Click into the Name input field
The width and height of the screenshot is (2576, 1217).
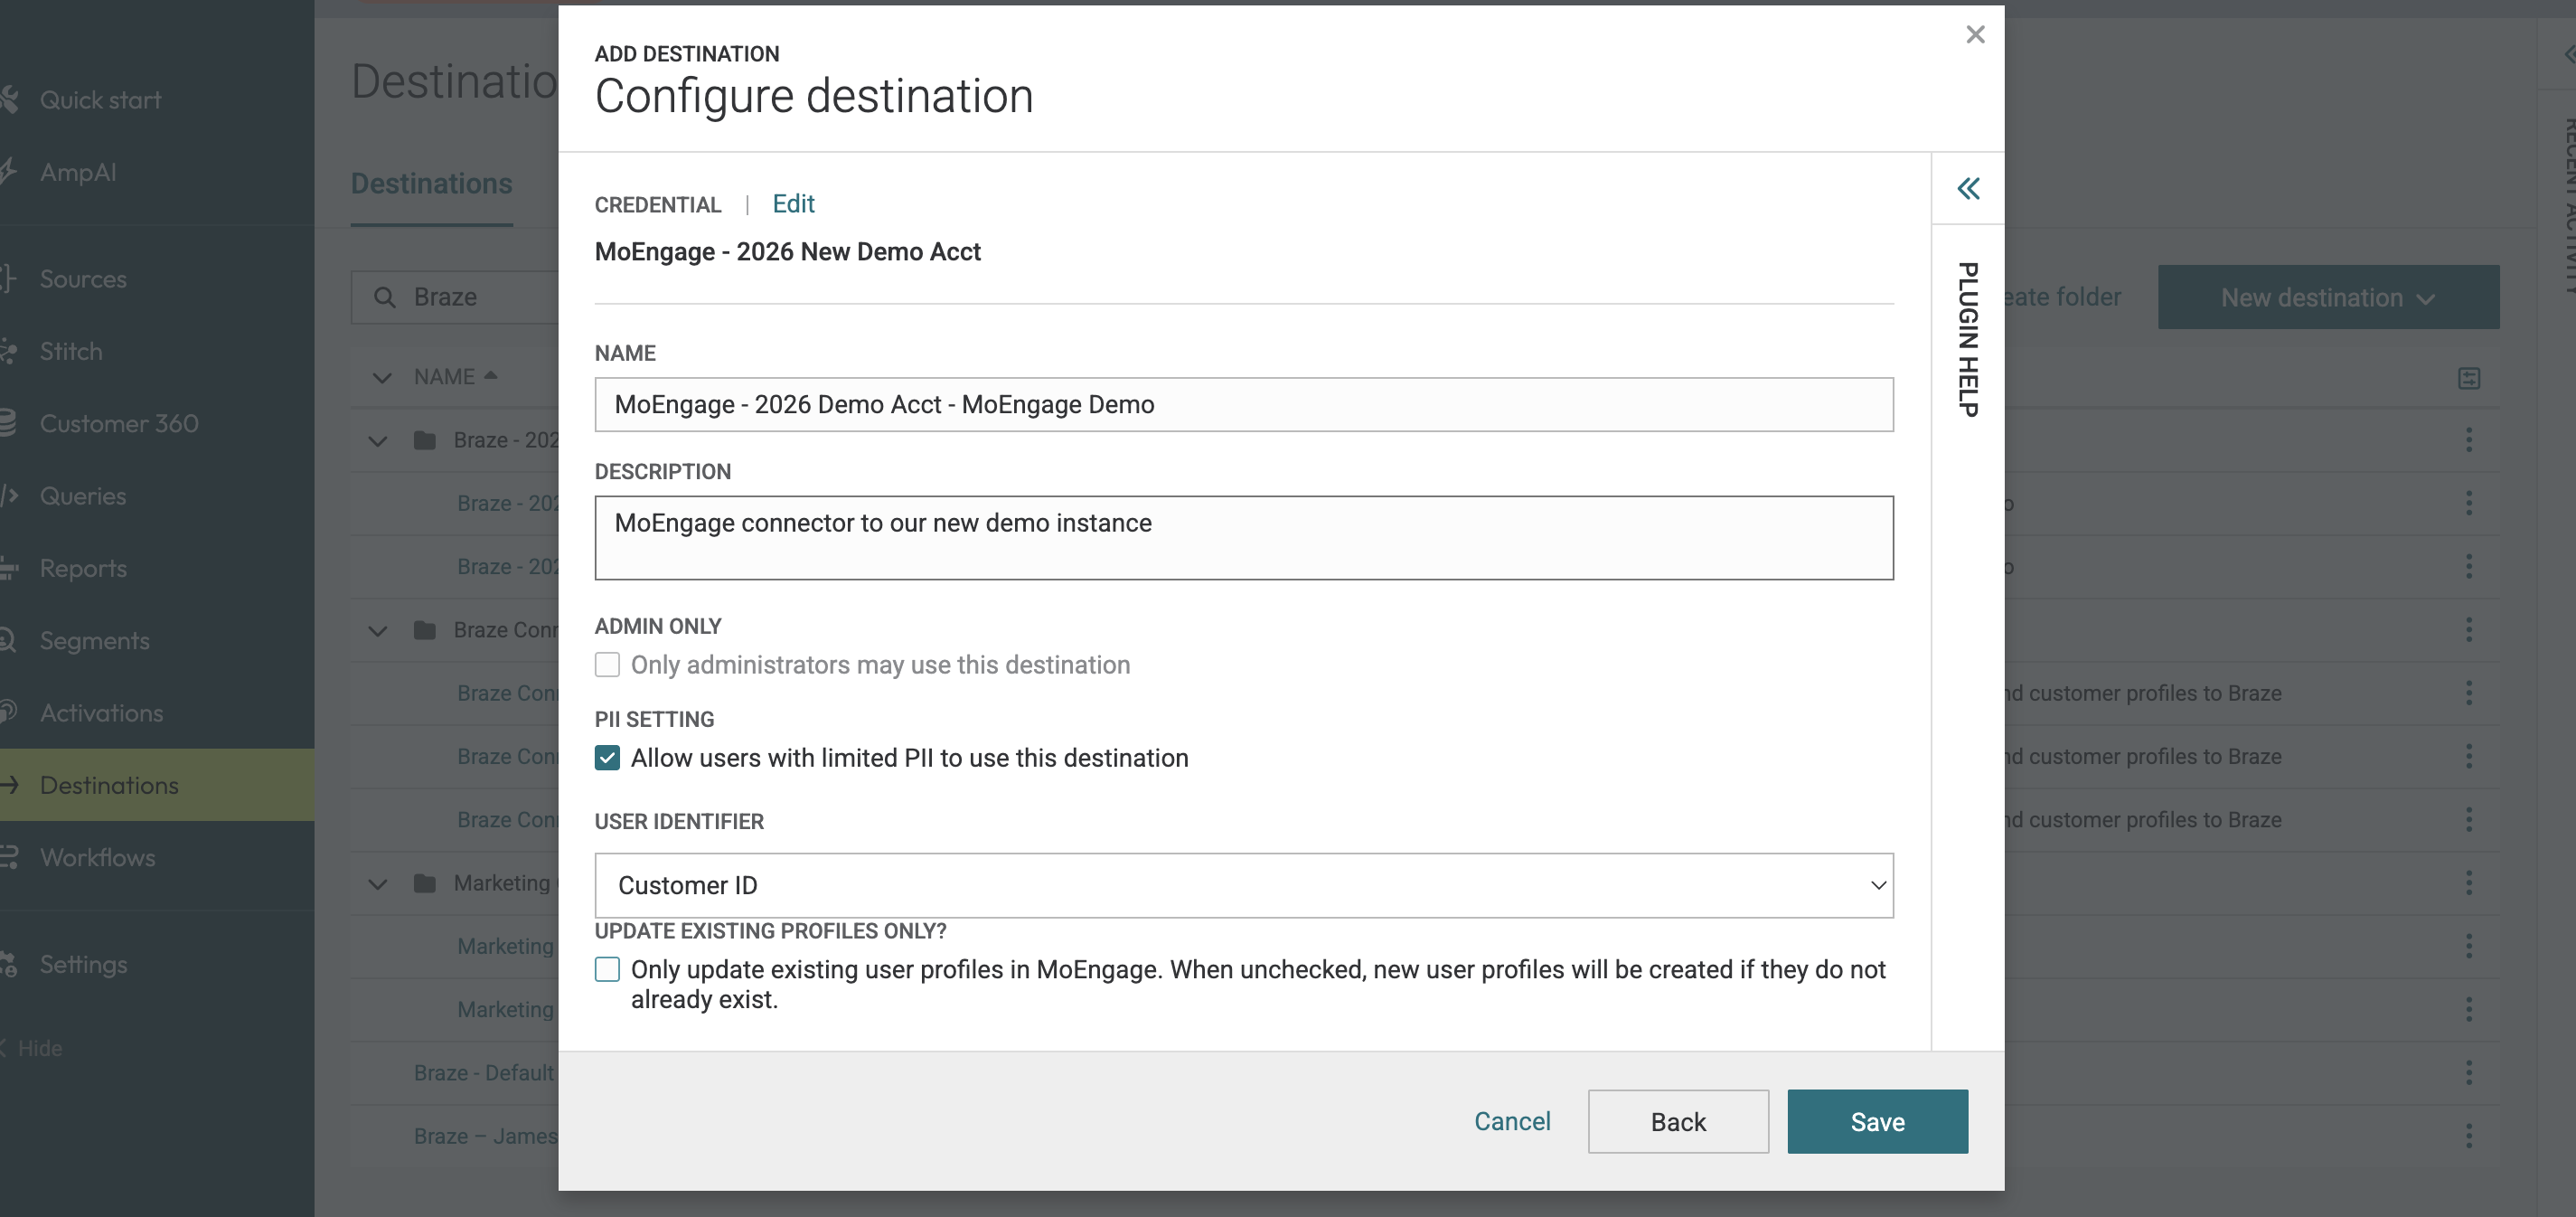[1243, 405]
